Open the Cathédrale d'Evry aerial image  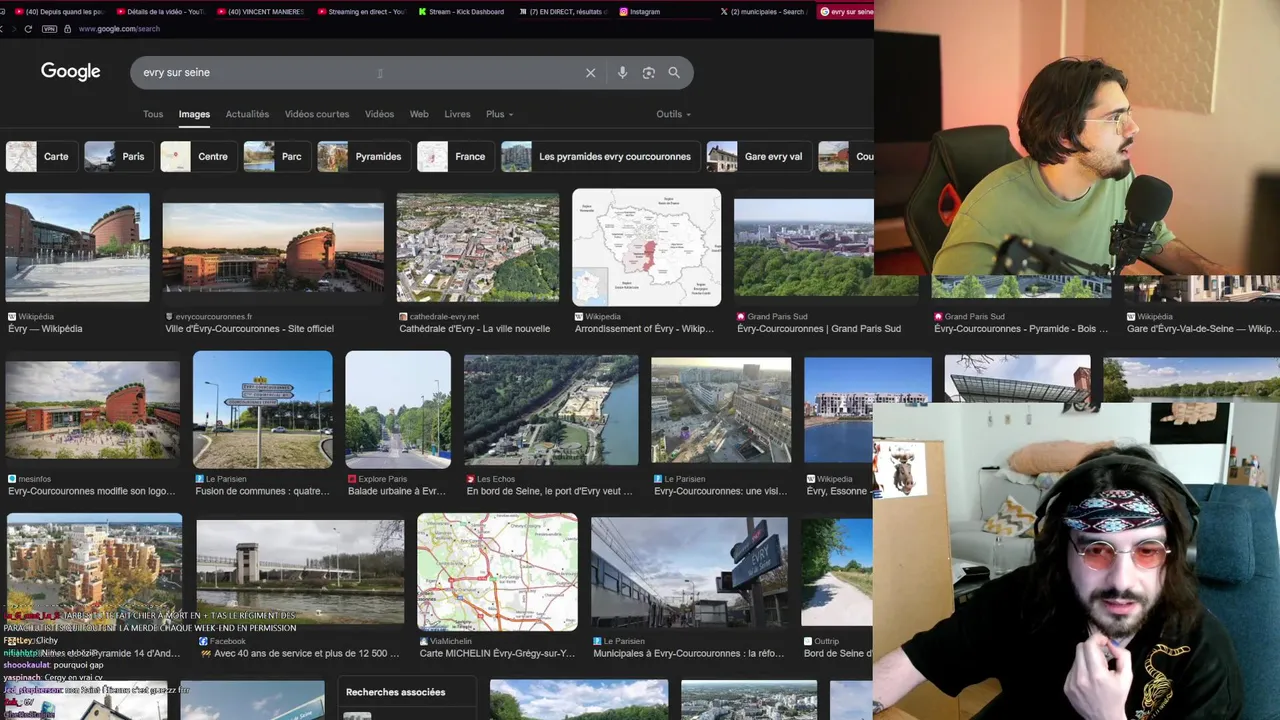click(x=478, y=247)
